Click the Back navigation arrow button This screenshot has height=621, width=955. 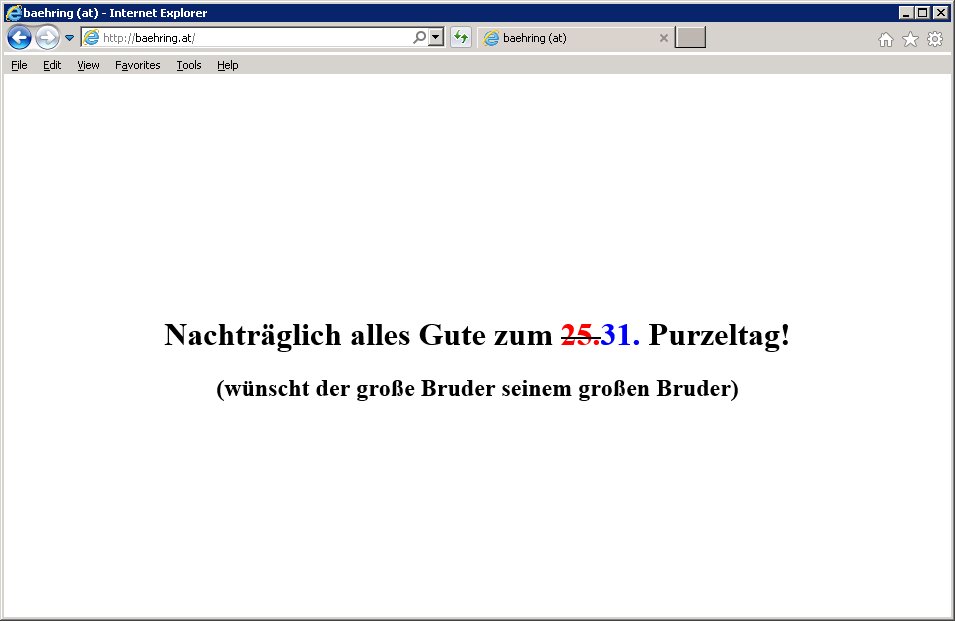point(19,38)
